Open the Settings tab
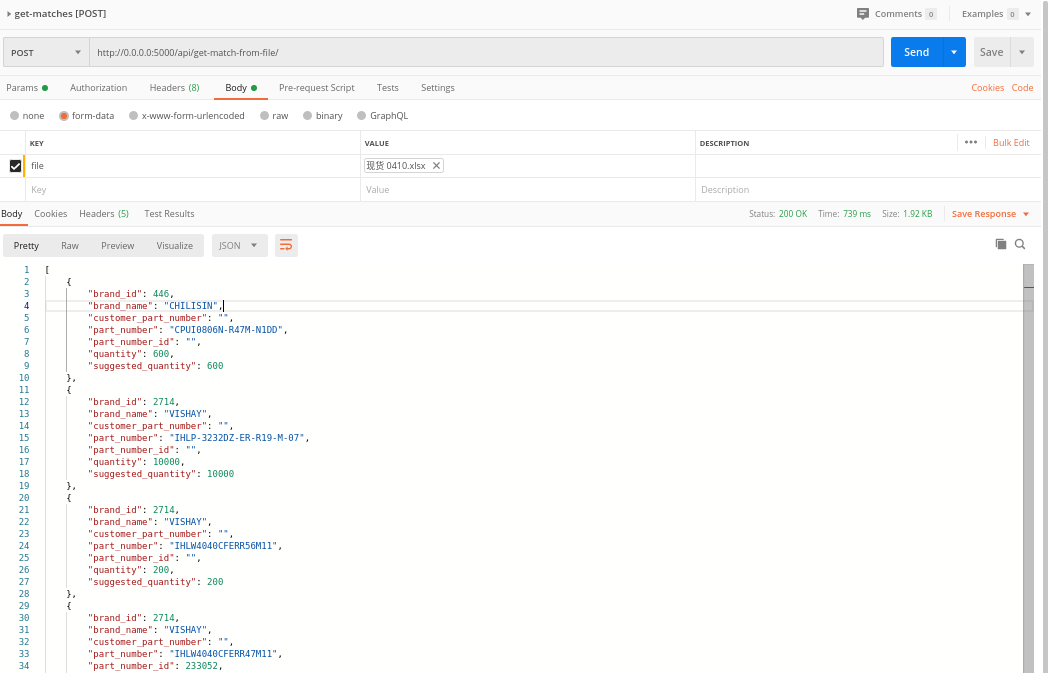 click(437, 88)
